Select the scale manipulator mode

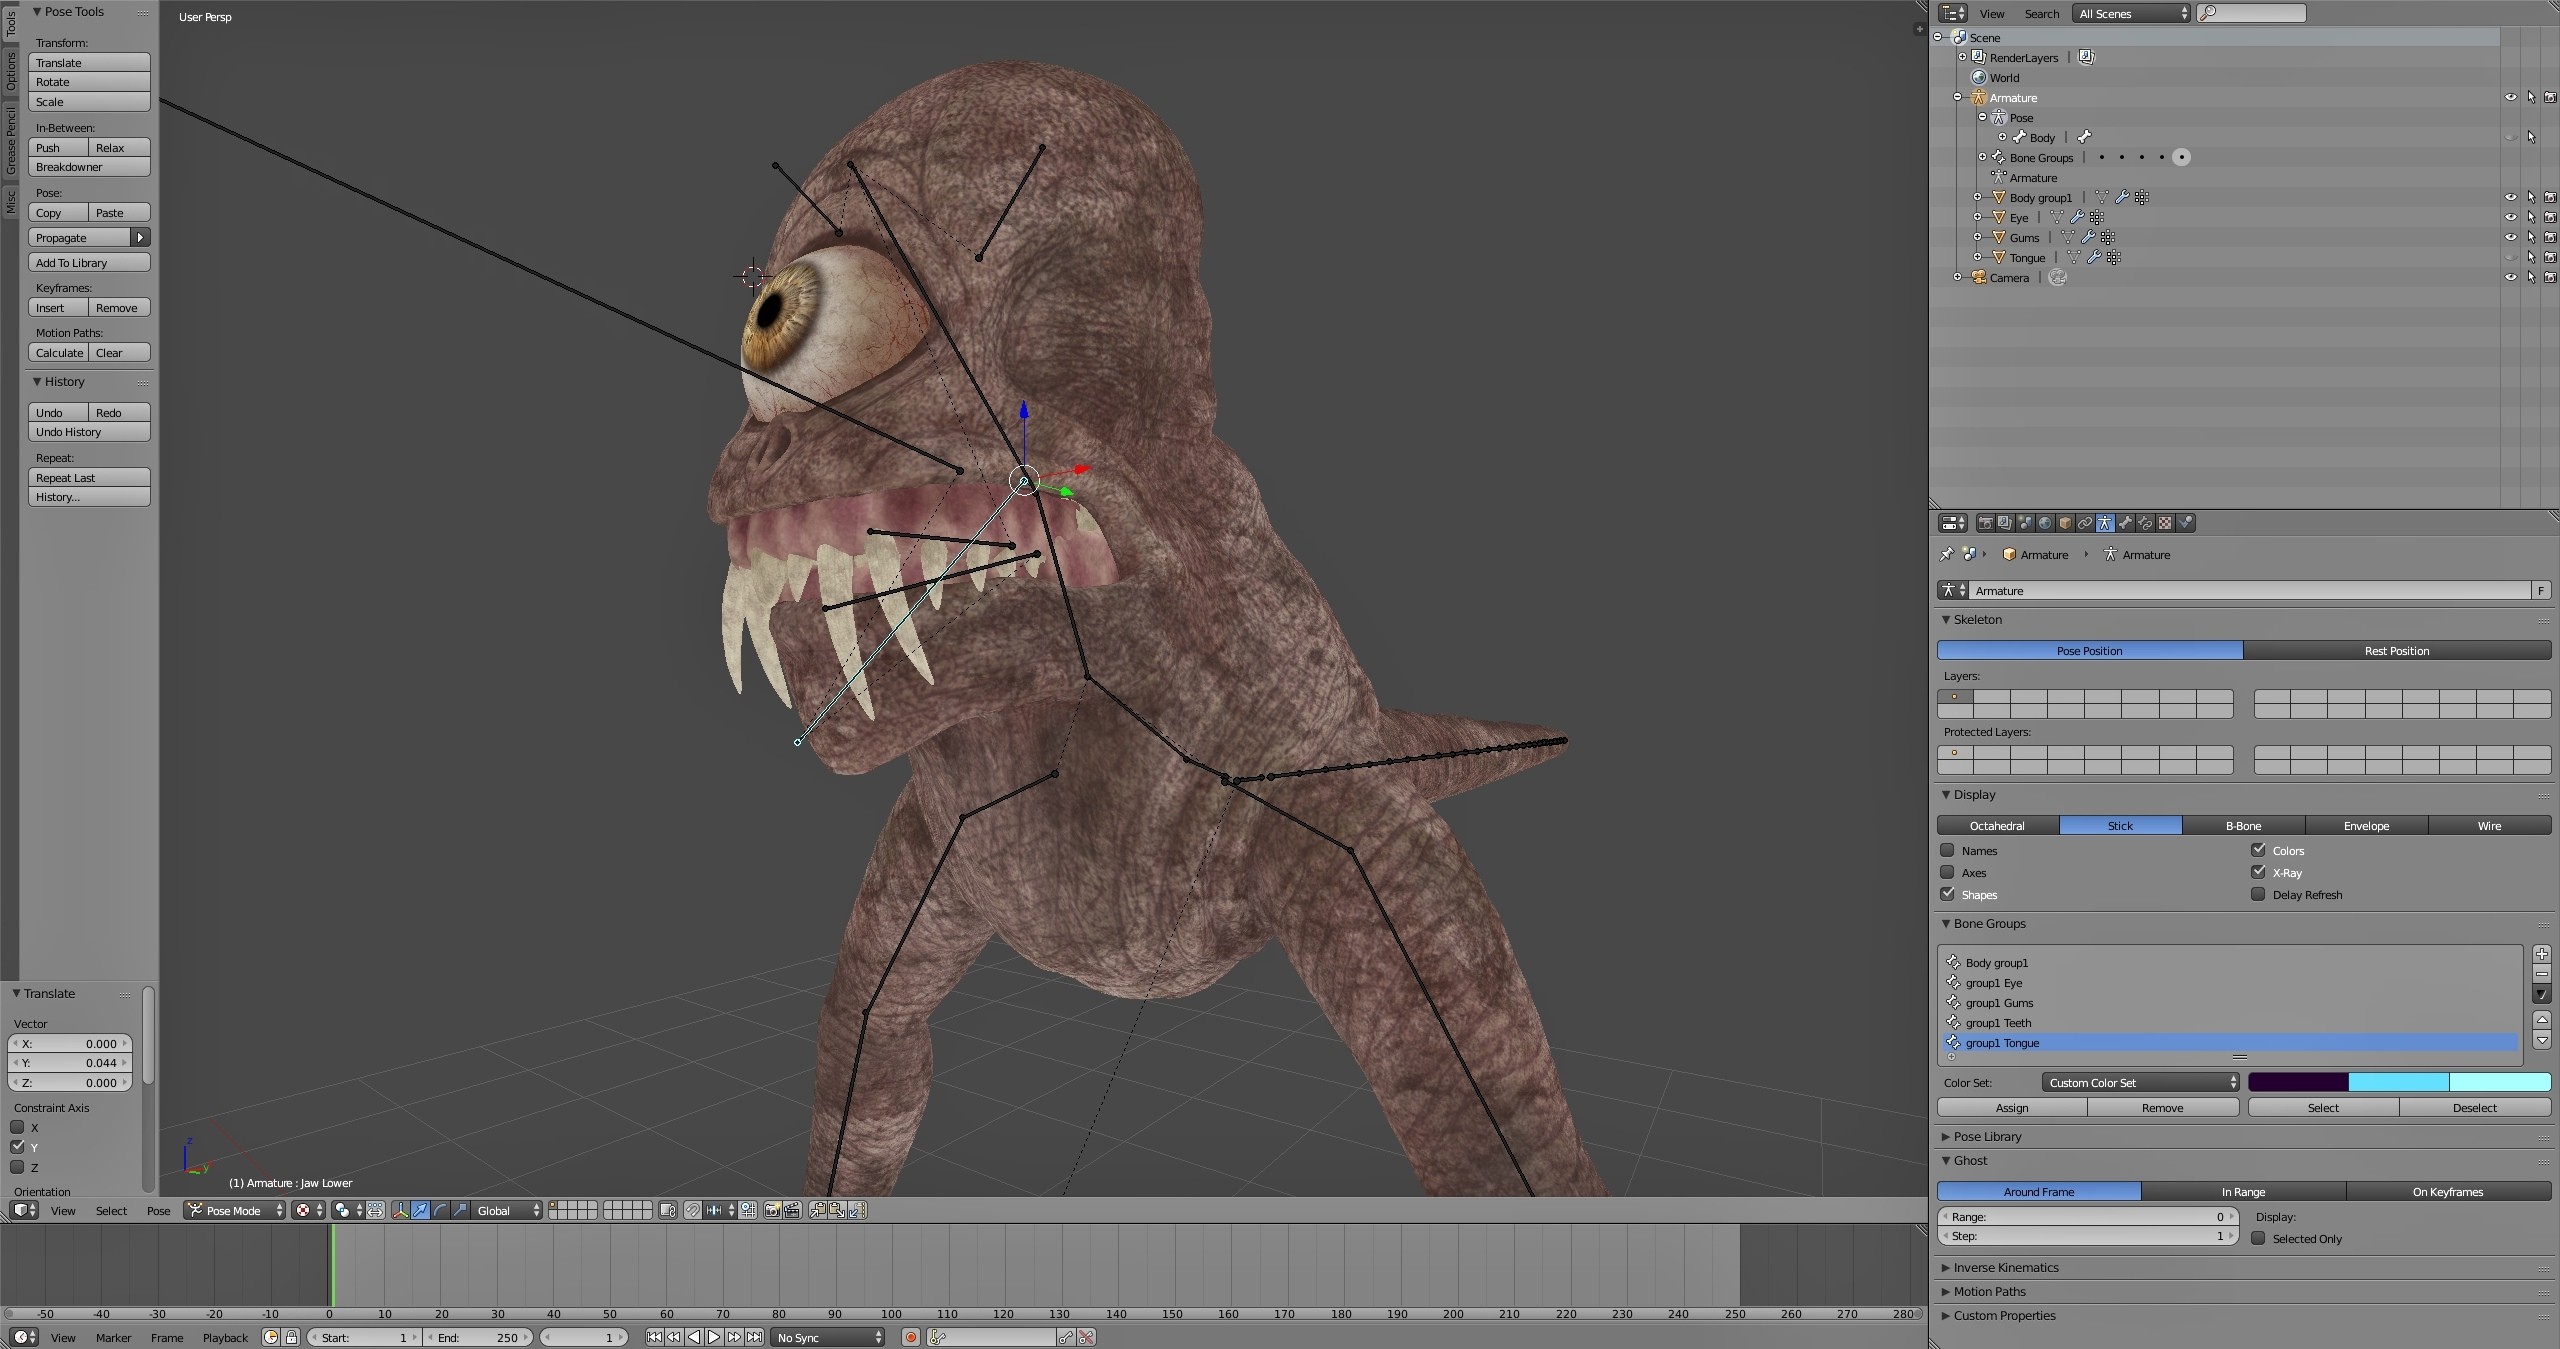pos(460,1210)
